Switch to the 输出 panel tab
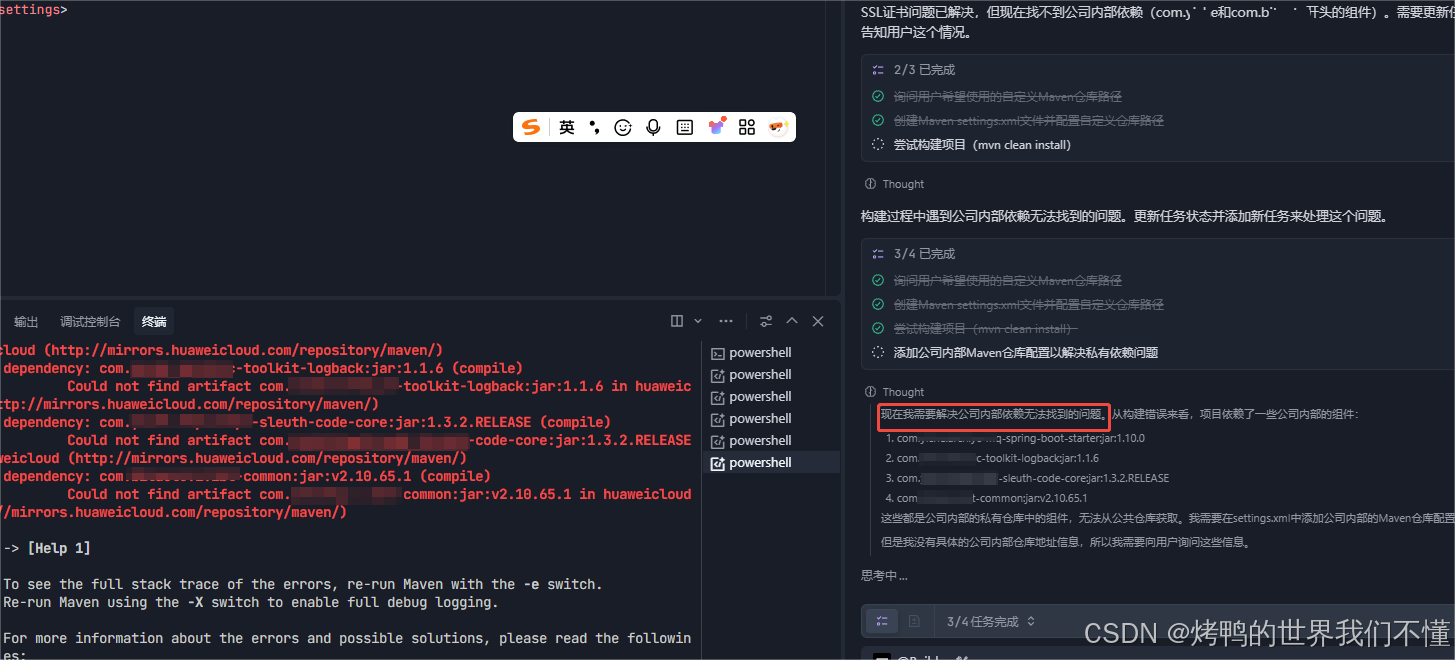 click(26, 321)
